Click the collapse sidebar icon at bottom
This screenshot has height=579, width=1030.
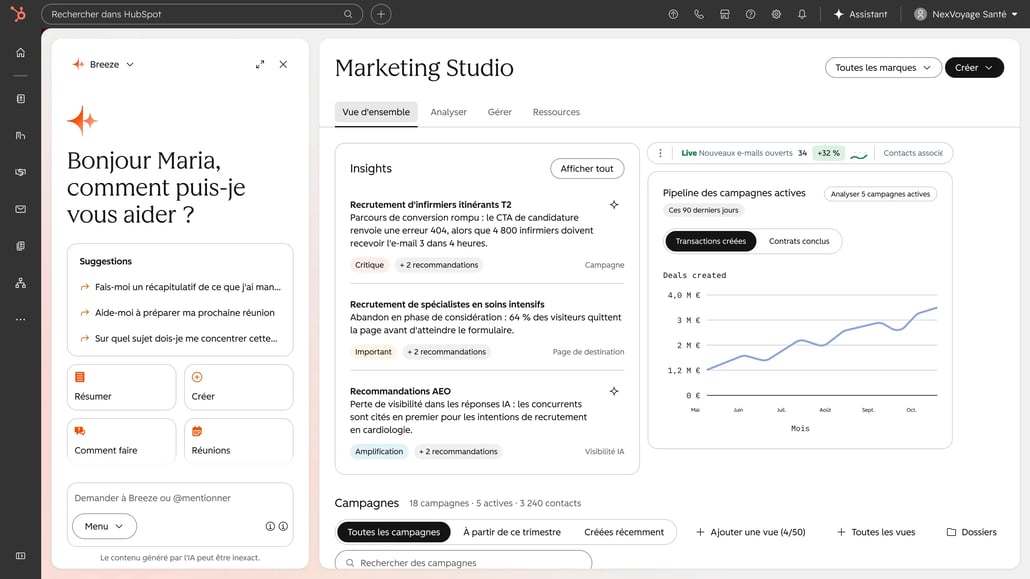coord(20,556)
